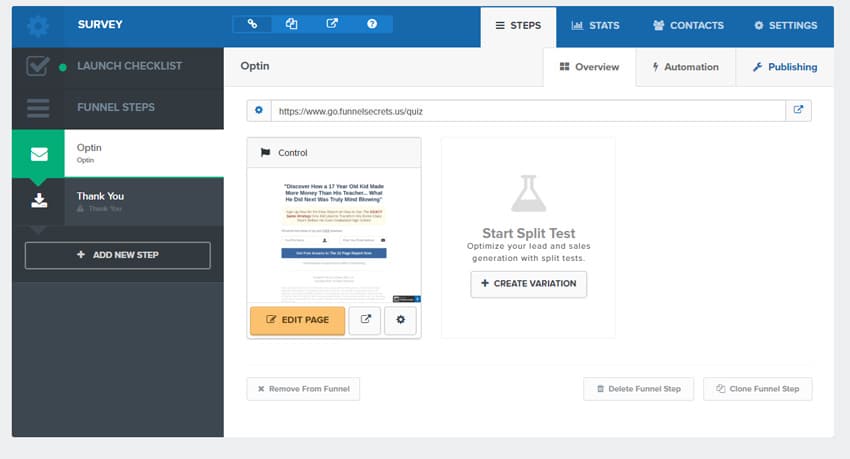Click the Optin page title text
850x459 pixels.
pyautogui.click(x=255, y=66)
